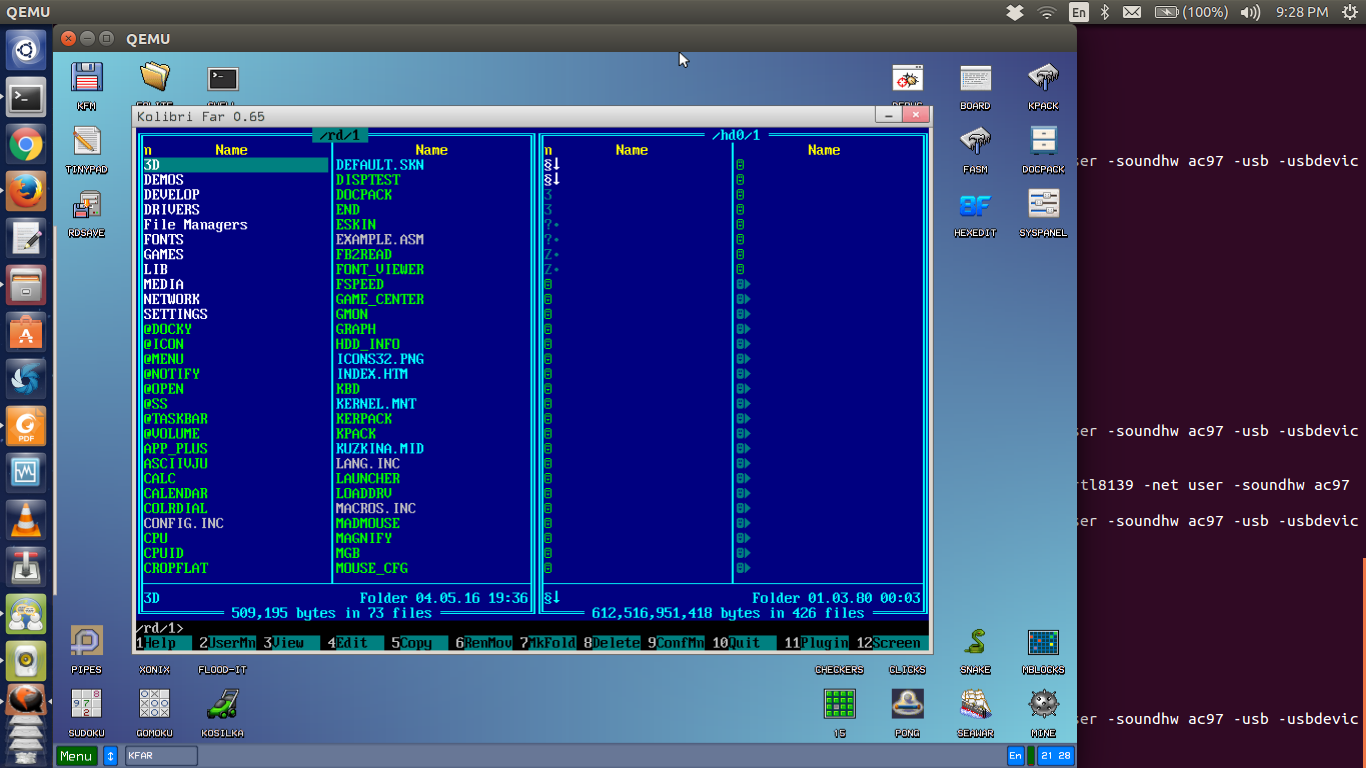
Task: Launch the 15 puzzle game icon
Action: (x=839, y=704)
